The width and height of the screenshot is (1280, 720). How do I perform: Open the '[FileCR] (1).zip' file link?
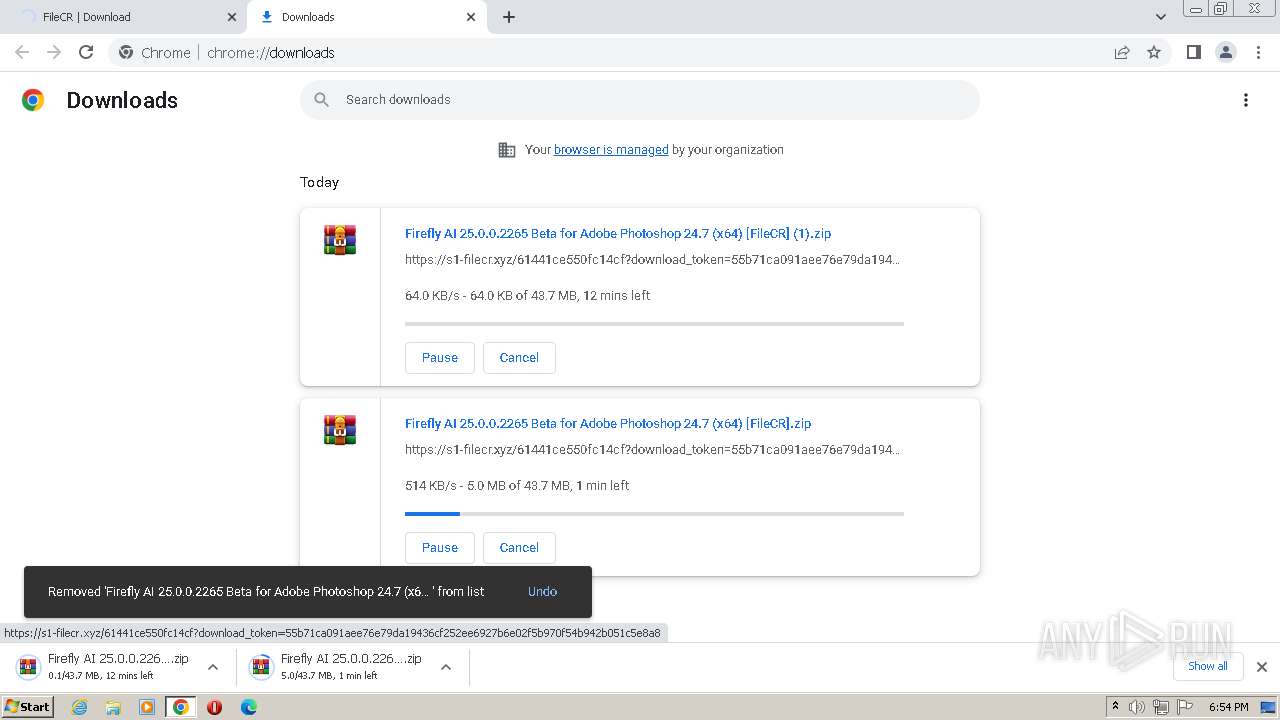(618, 233)
